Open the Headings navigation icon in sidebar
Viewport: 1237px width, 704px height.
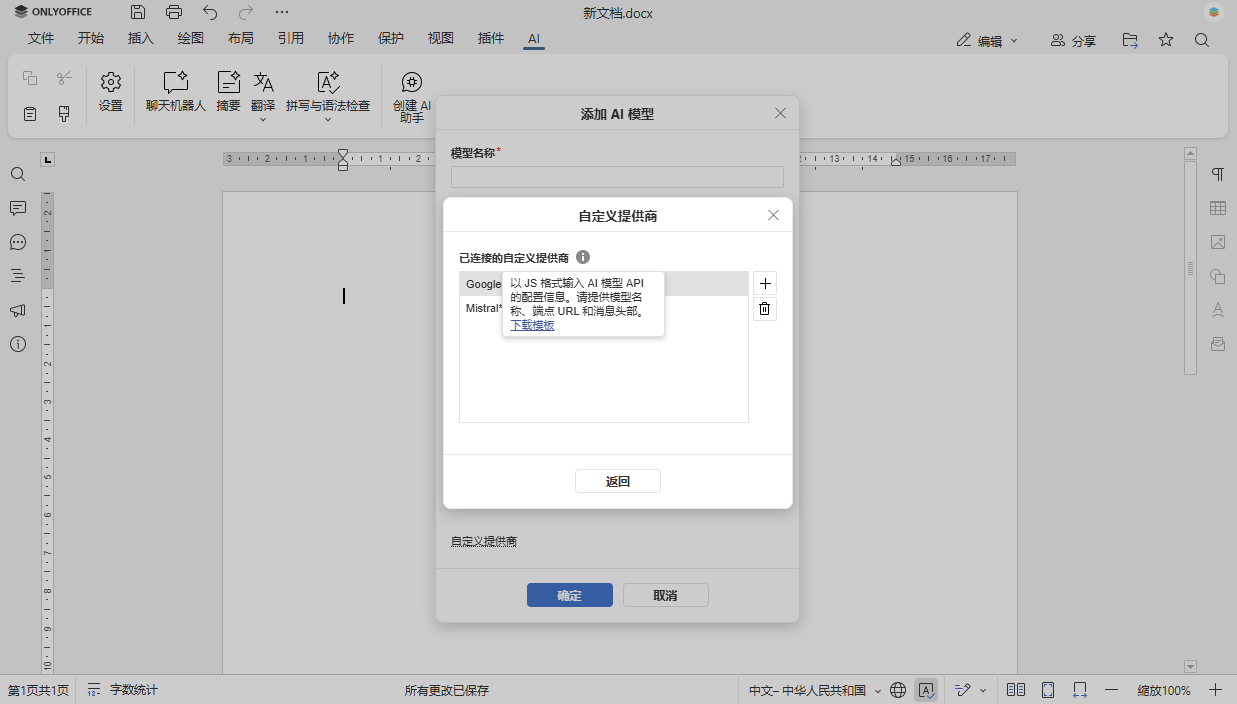[x=18, y=276]
